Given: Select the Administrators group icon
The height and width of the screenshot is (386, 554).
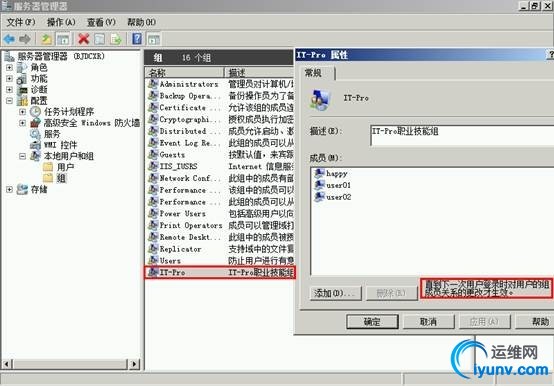Looking at the screenshot, I should pos(153,84).
